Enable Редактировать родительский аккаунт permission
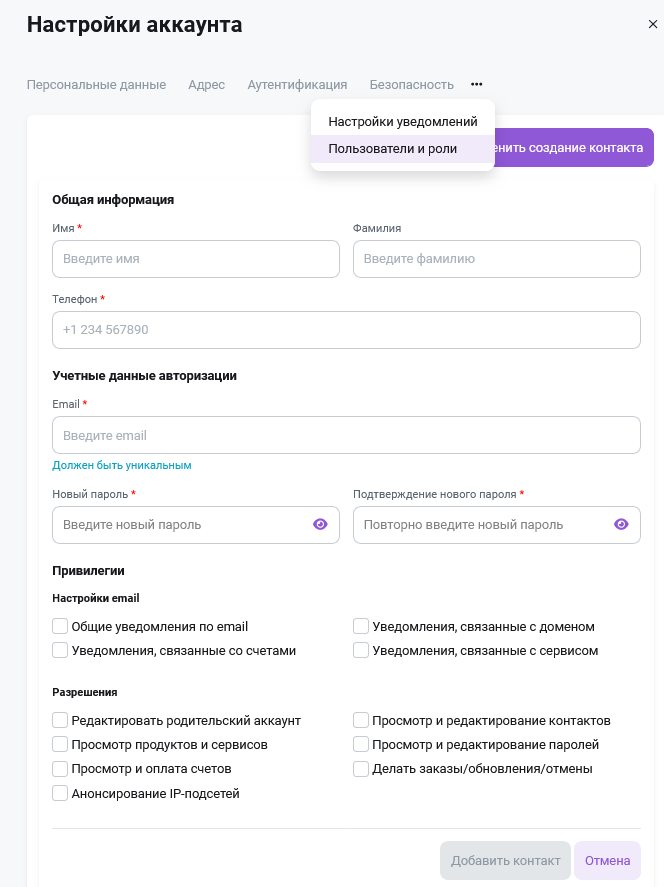This screenshot has height=887, width=664. [60, 720]
